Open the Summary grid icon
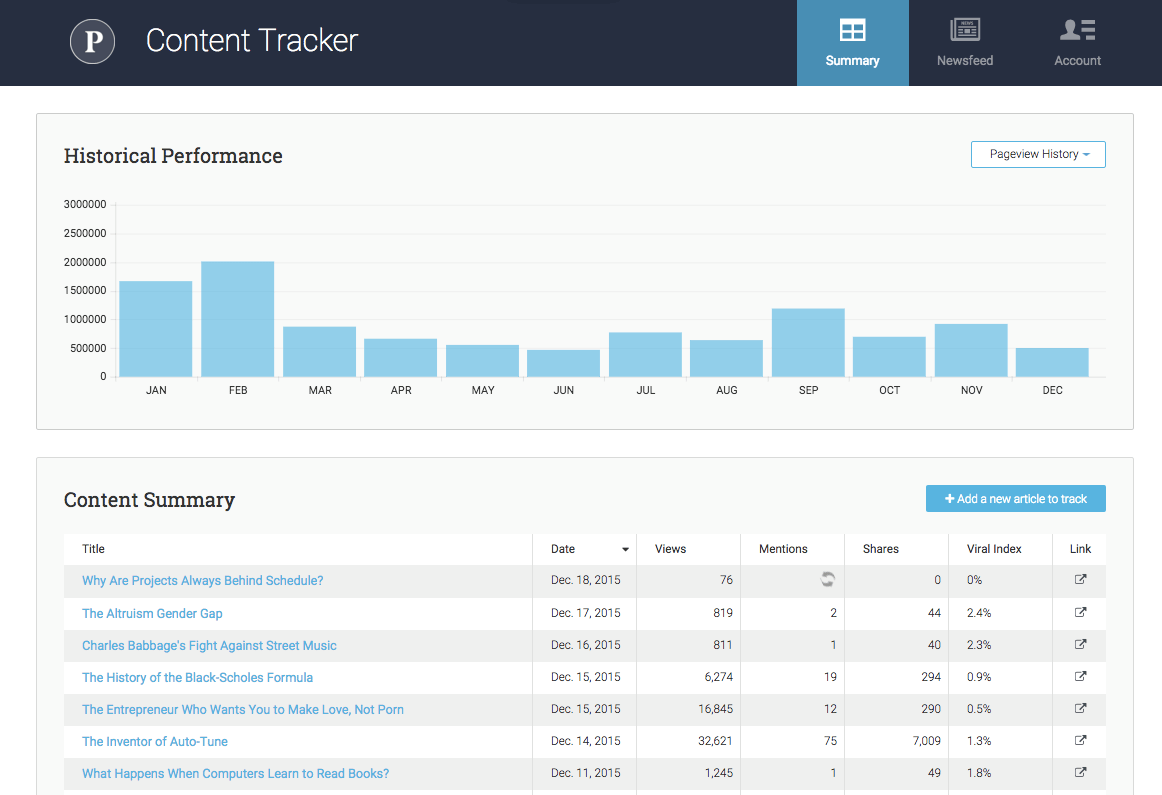Viewport: 1162px width, 795px height. 853,32
